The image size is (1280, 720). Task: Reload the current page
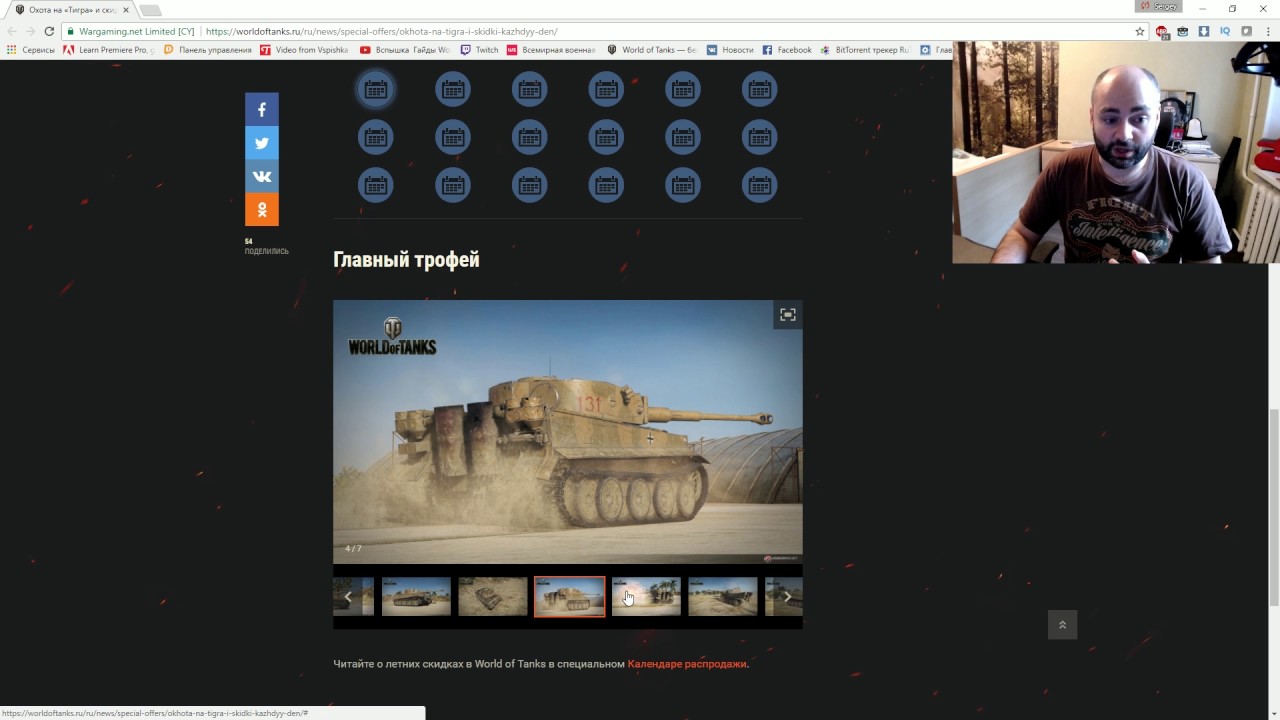click(x=49, y=31)
